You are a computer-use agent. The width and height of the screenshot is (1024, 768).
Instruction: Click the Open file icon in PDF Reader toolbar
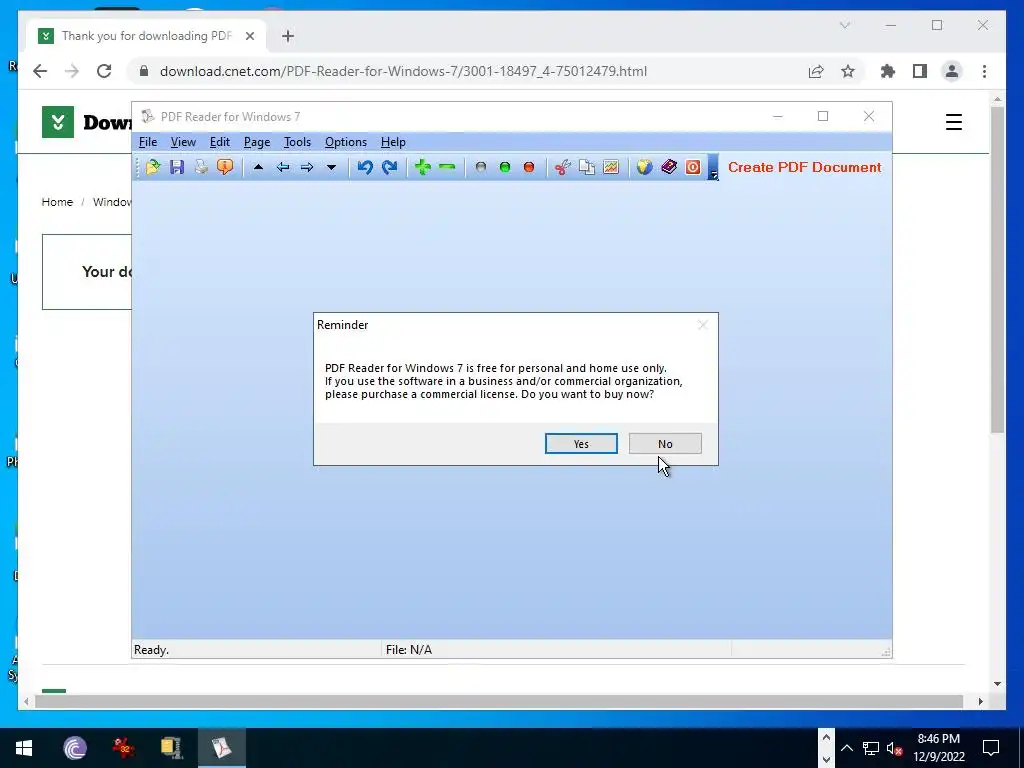coord(153,167)
